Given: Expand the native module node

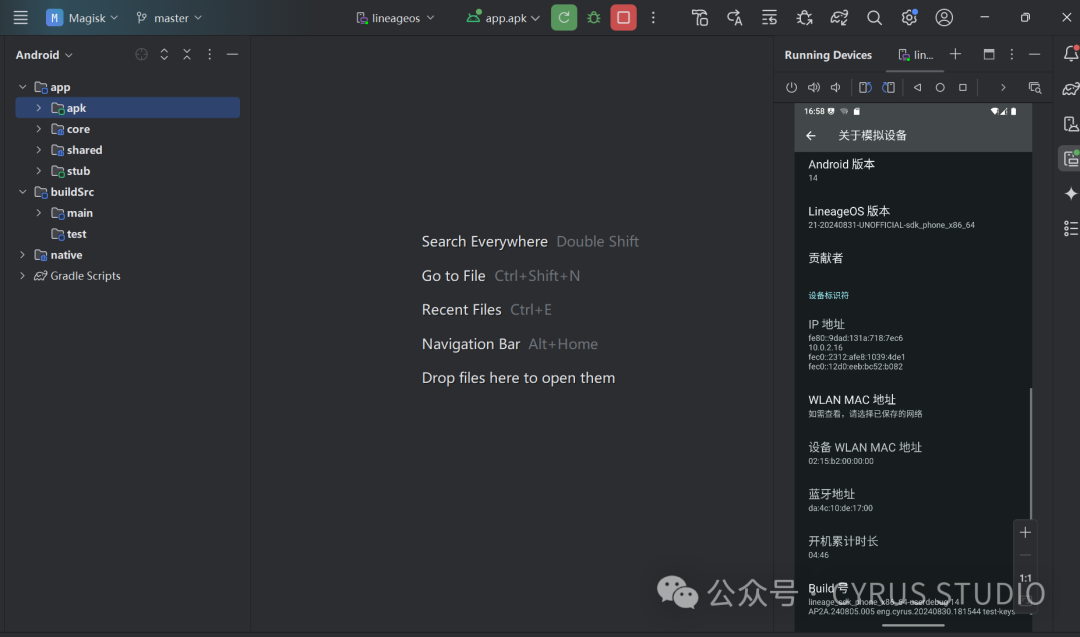Looking at the screenshot, I should point(23,255).
